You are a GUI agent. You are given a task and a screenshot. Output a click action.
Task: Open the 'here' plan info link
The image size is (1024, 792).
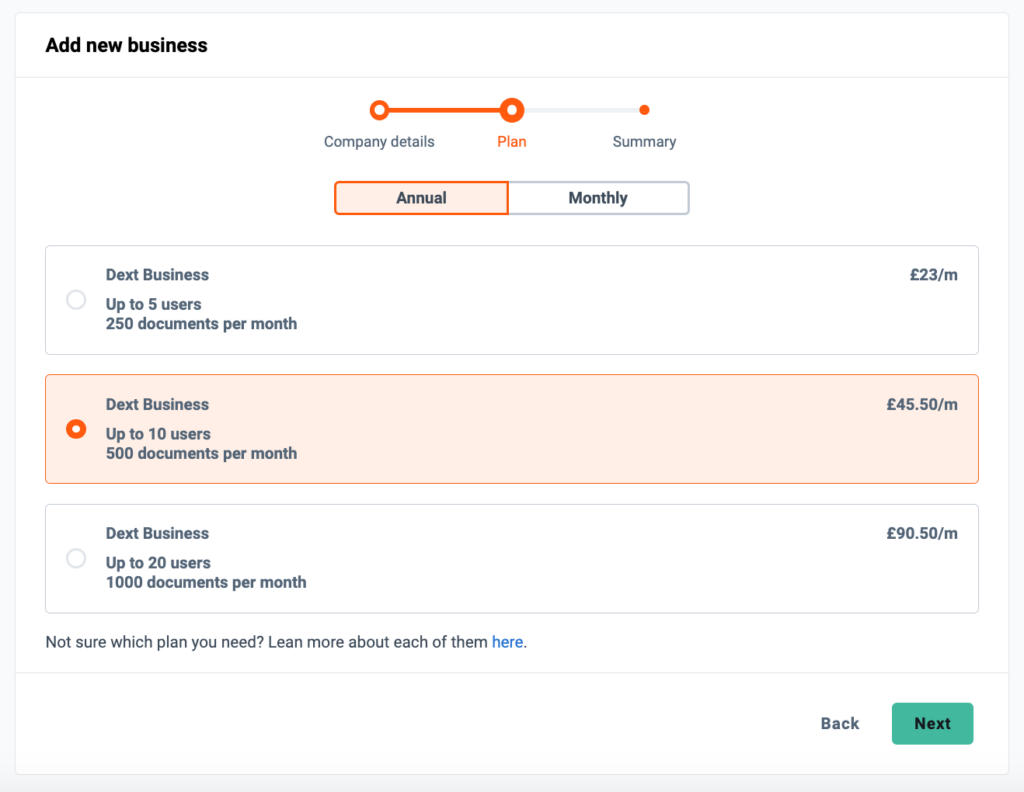(x=507, y=642)
